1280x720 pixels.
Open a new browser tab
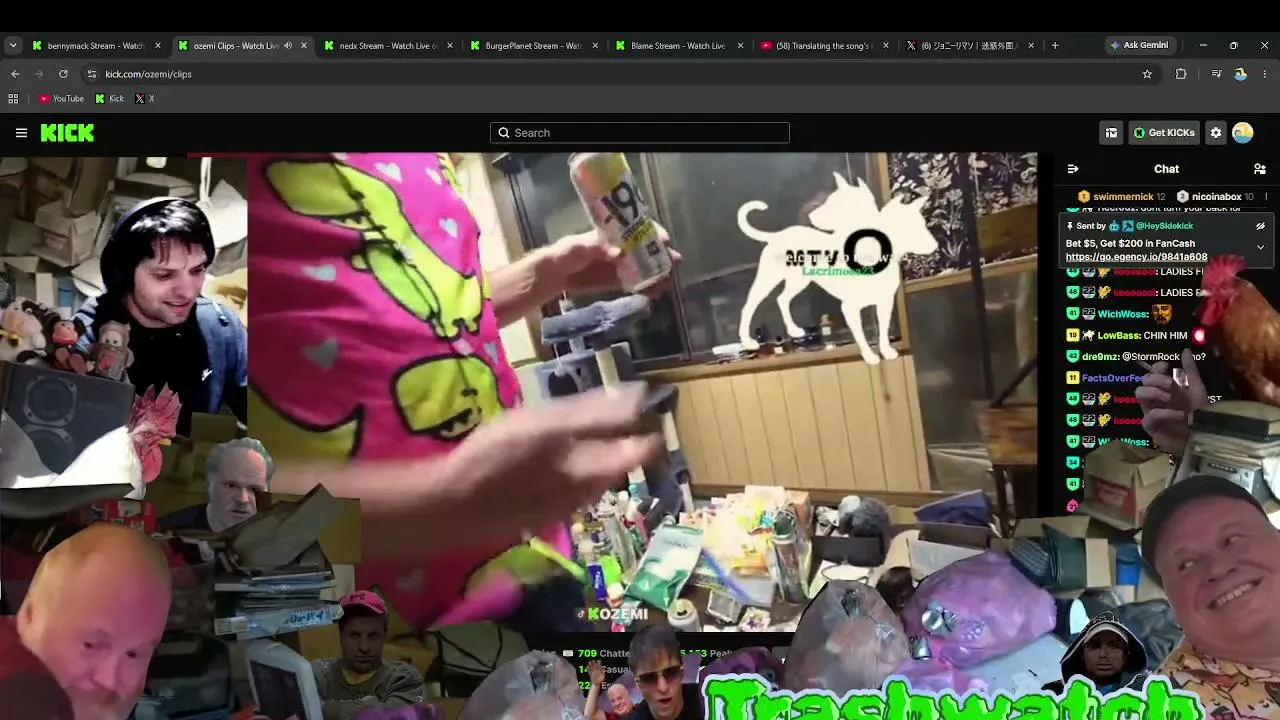[x=1054, y=45]
